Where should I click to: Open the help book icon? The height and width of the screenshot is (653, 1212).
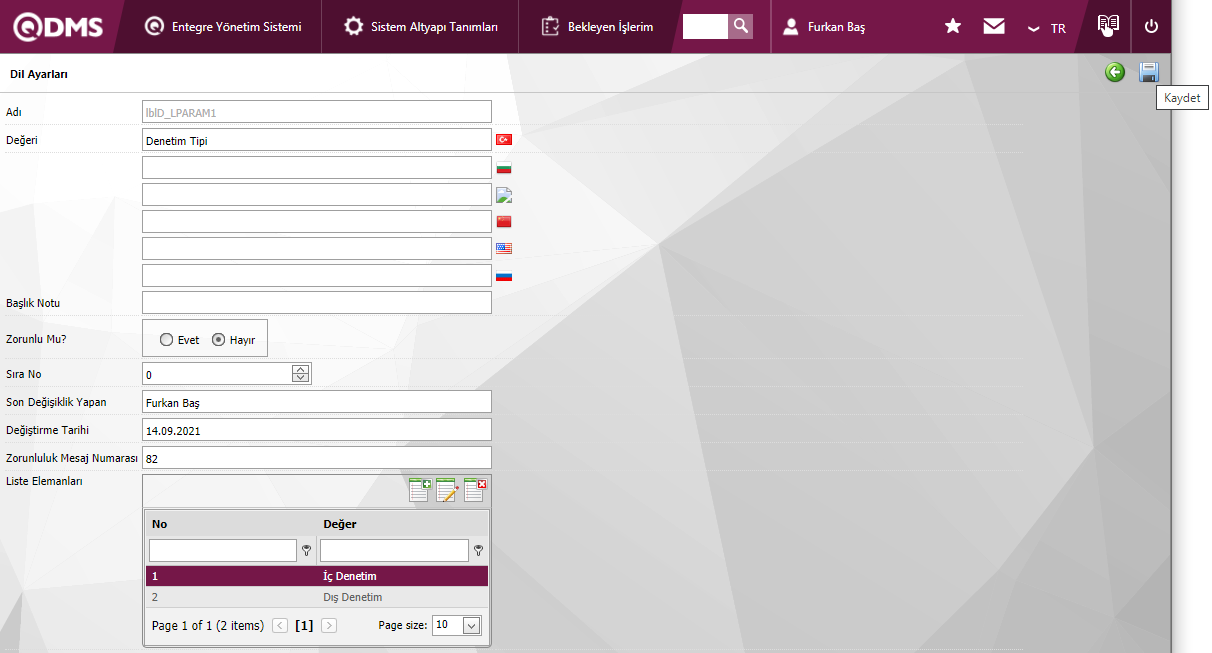(x=1108, y=26)
